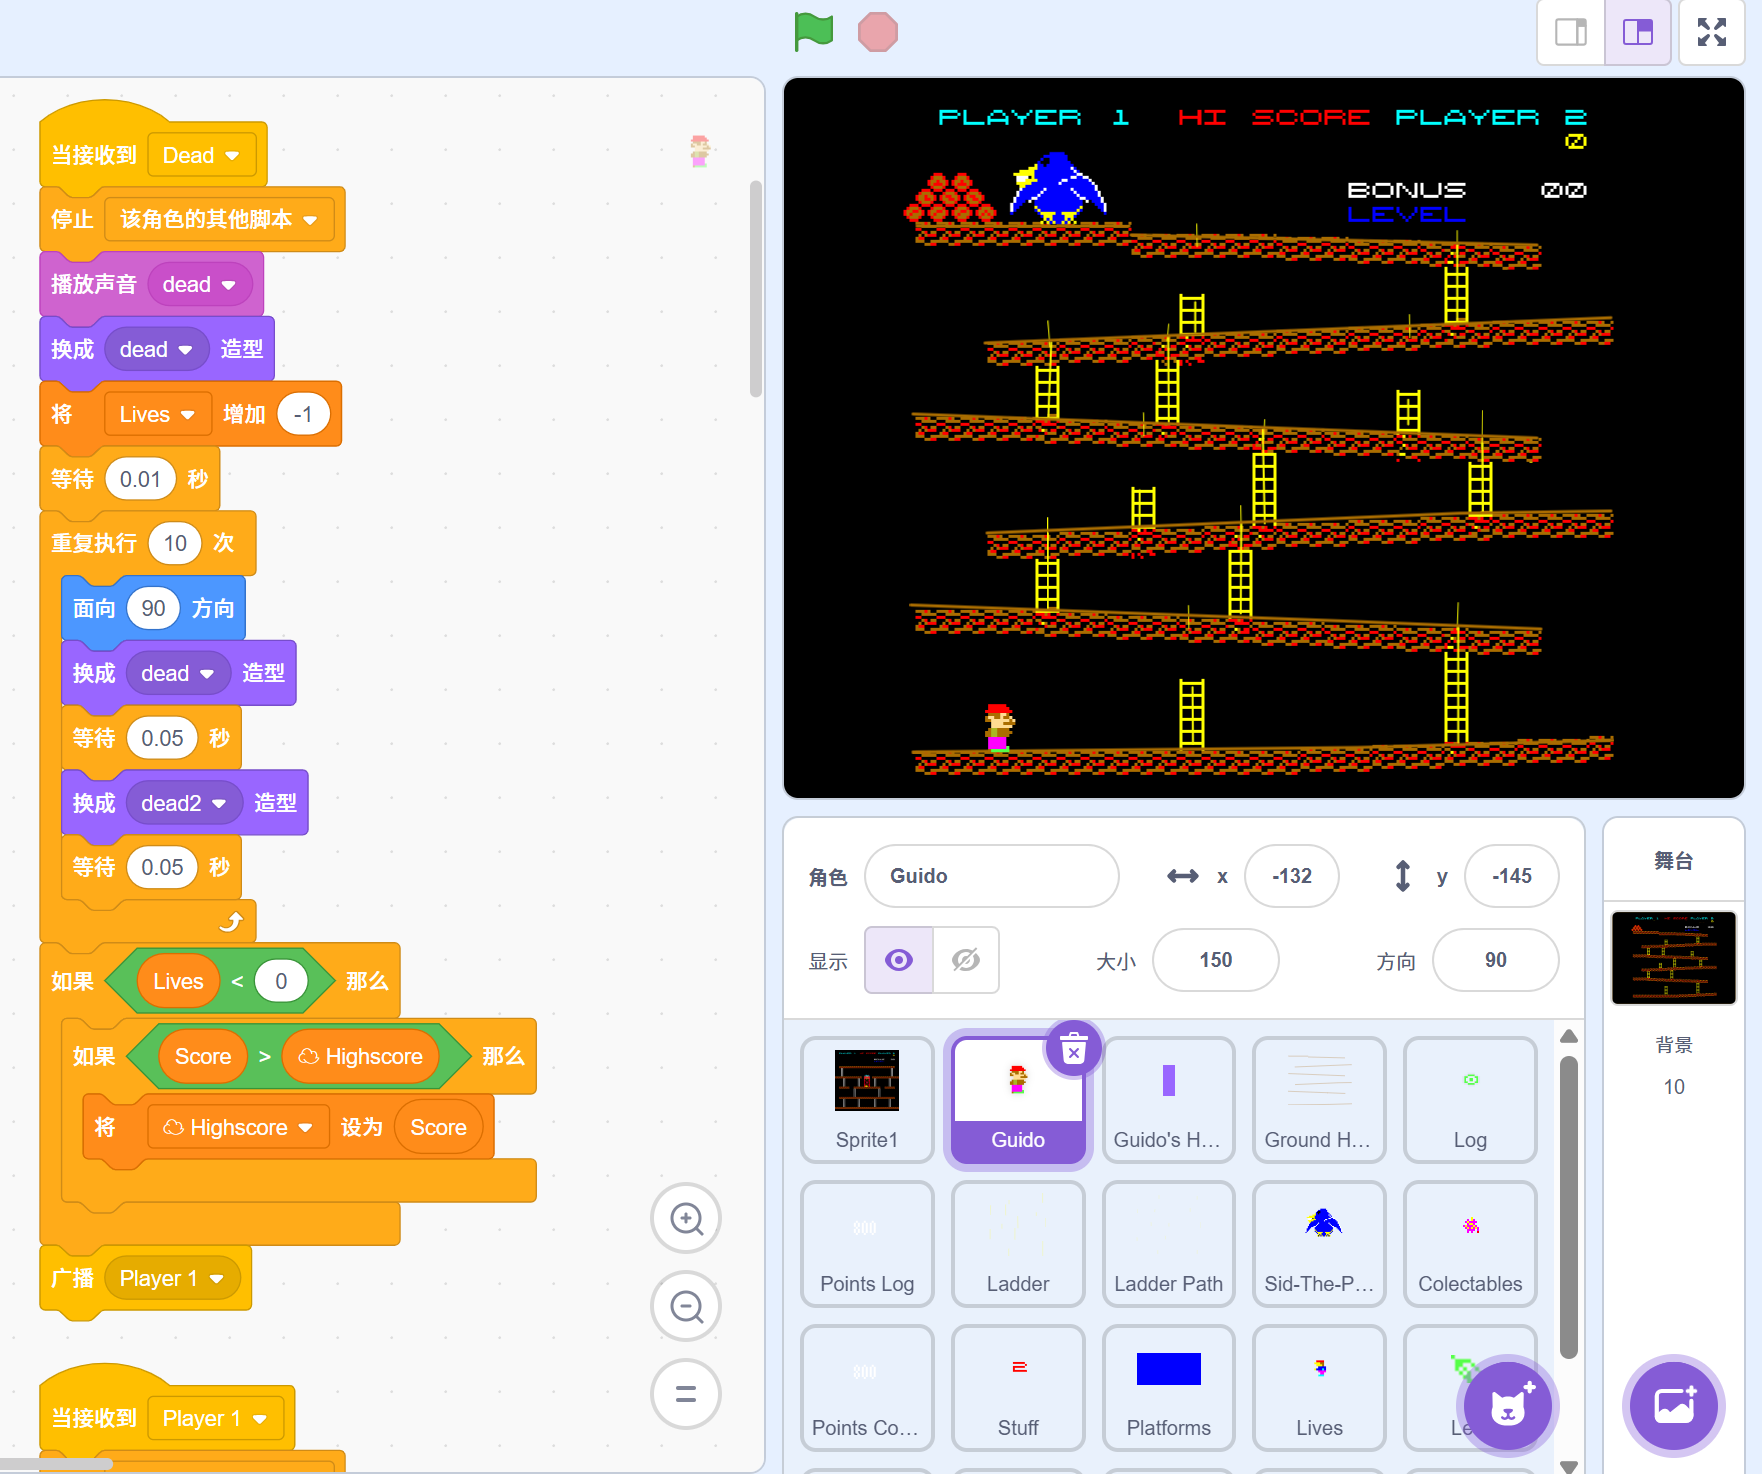Reset workspace zoom with the equals button
1762x1474 pixels.
click(686, 1393)
